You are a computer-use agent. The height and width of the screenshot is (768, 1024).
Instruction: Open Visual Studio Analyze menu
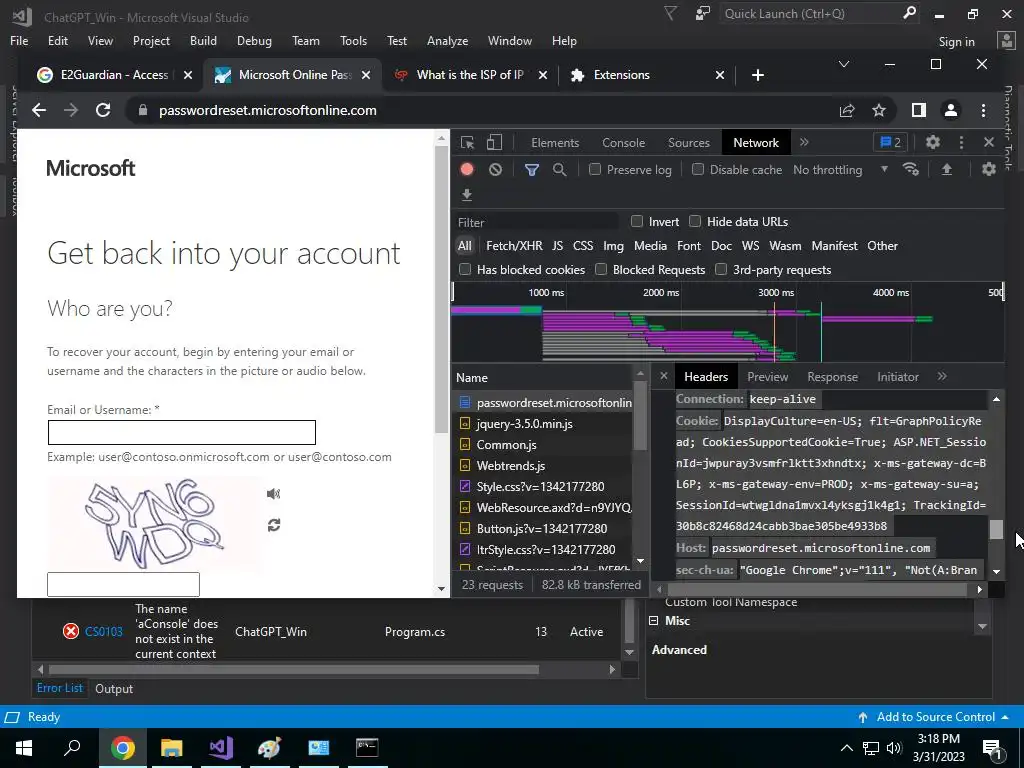pos(447,40)
